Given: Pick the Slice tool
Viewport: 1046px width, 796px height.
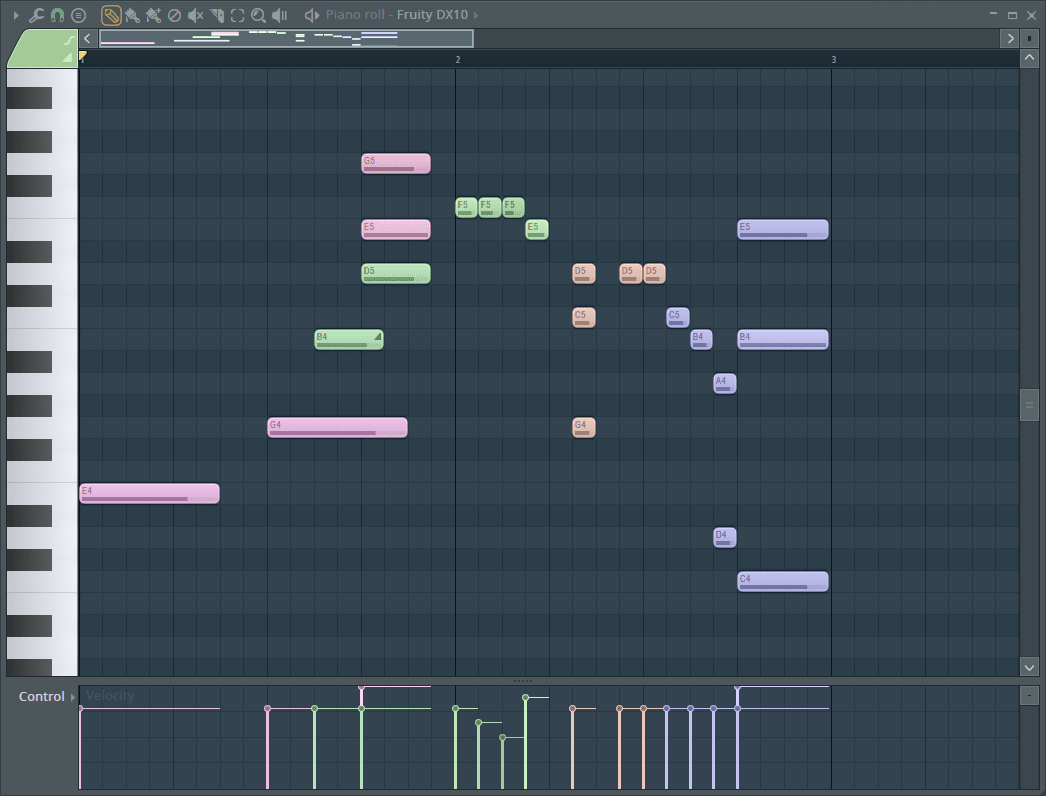Looking at the screenshot, I should [216, 15].
